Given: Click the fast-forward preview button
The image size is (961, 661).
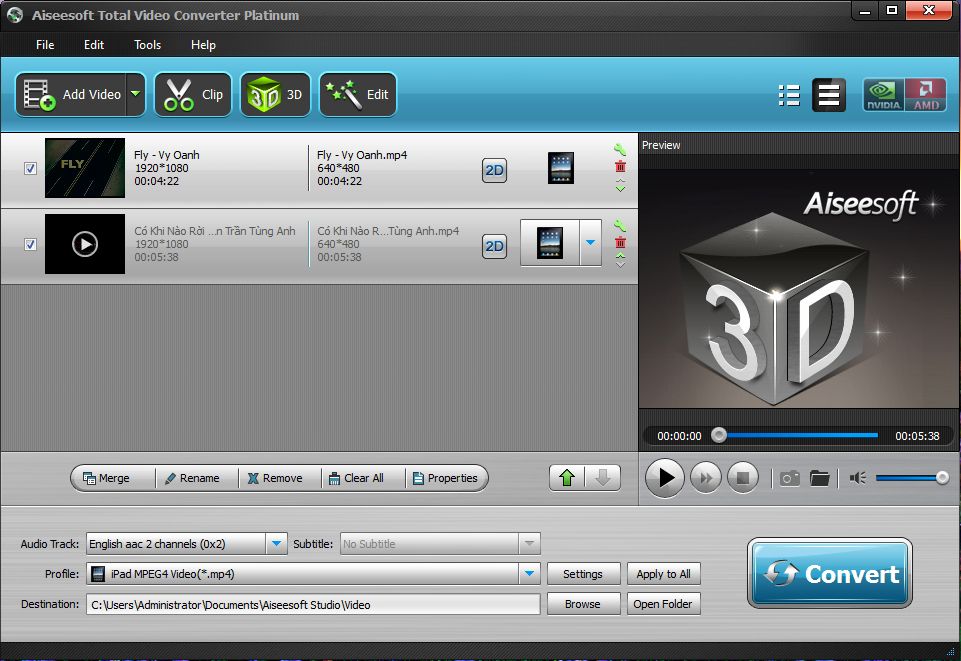Looking at the screenshot, I should tap(705, 478).
